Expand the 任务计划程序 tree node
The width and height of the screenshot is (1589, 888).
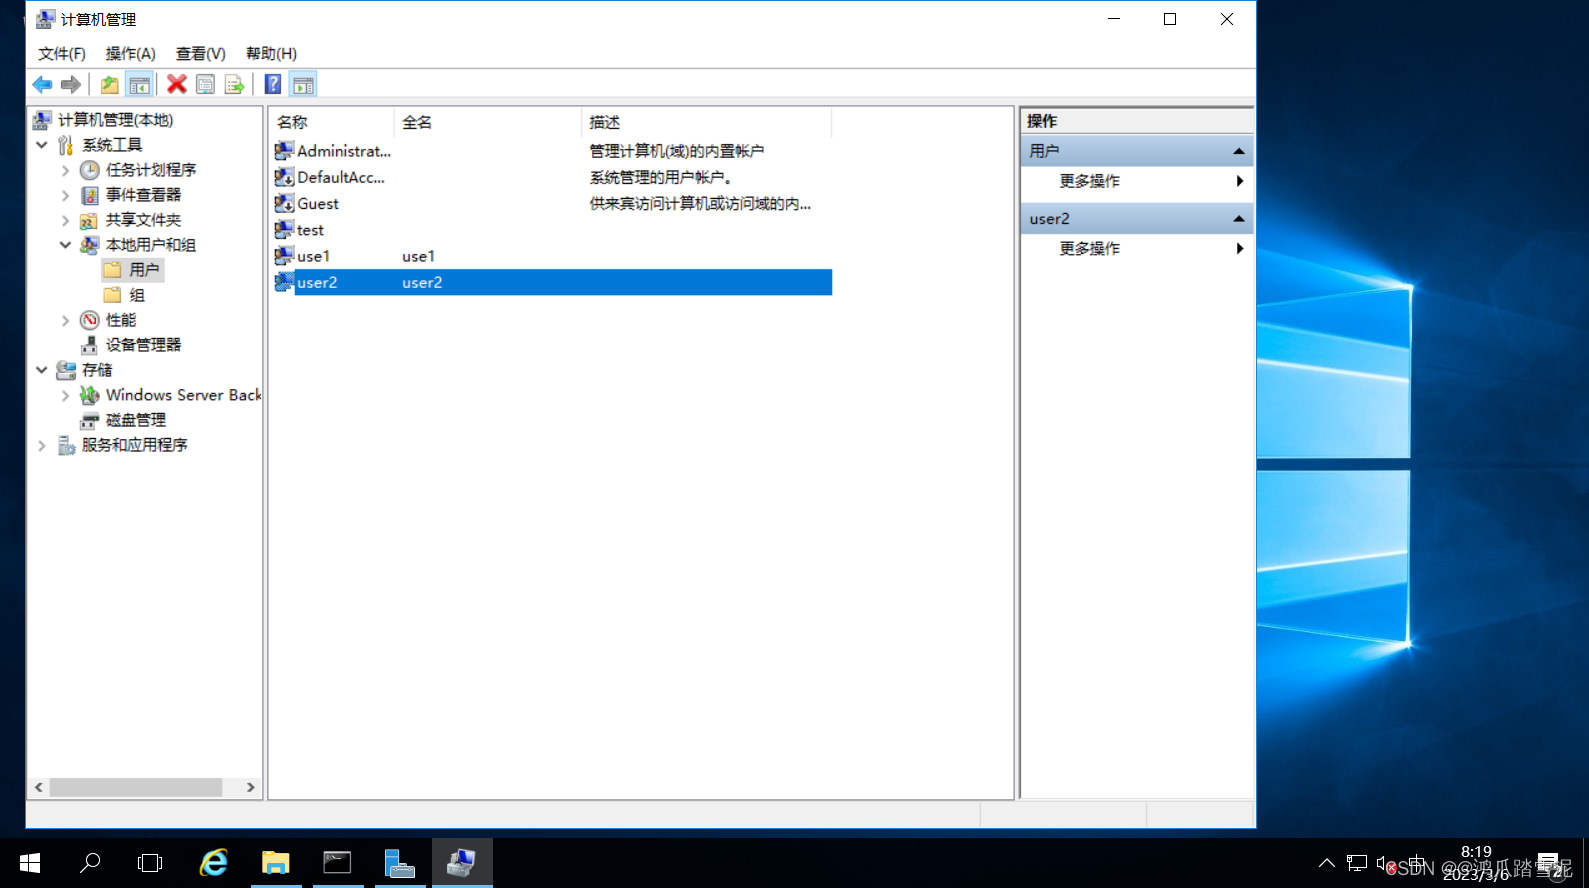[66, 170]
